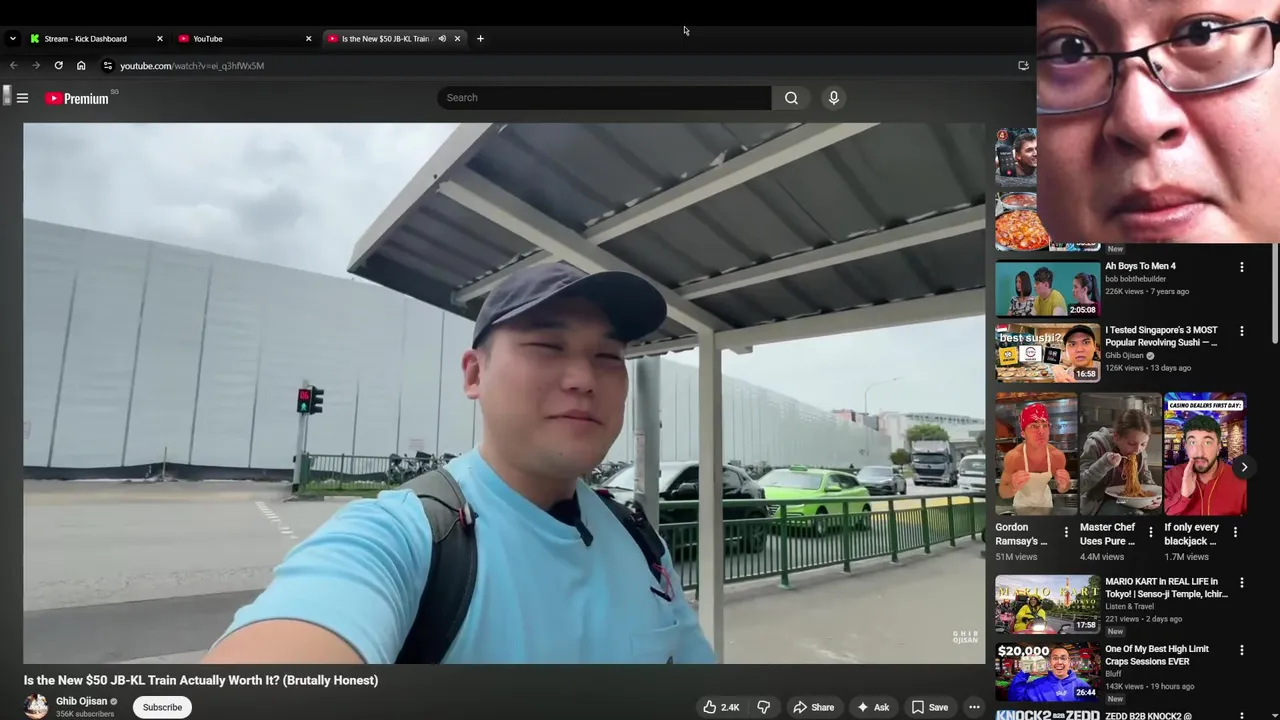
Task: Go to YouTube Premium home logo
Action: 77,98
